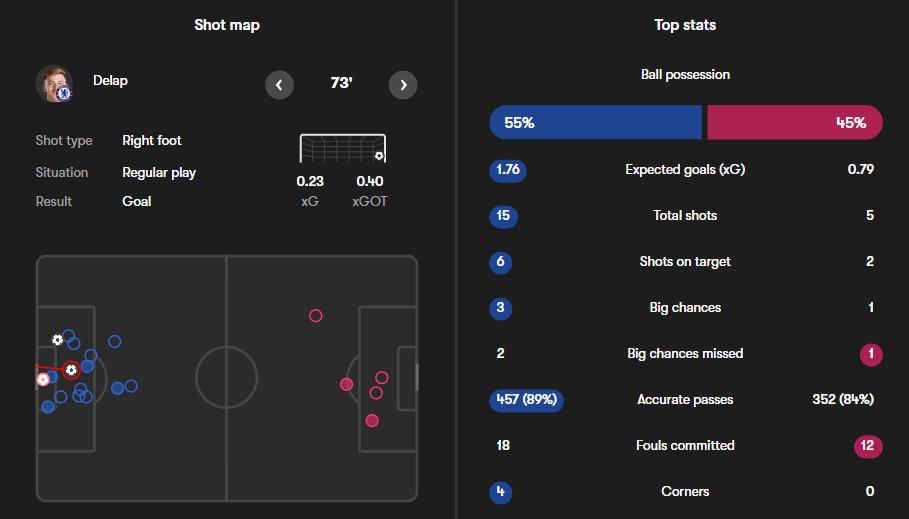Click the Accurate passes 457 (89%) badge
The image size is (909, 519).
coord(526,399)
